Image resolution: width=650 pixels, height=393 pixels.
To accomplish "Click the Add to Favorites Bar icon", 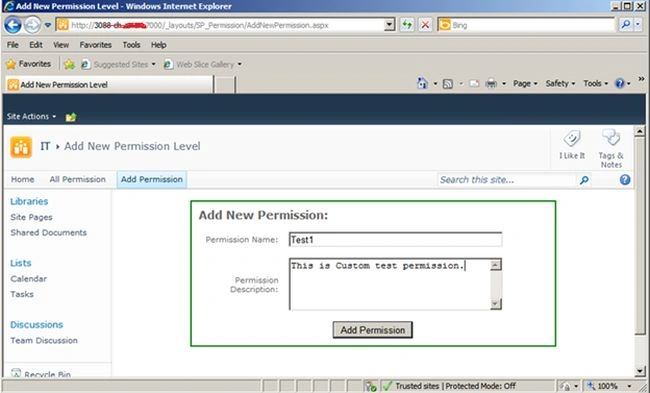I will [70, 64].
